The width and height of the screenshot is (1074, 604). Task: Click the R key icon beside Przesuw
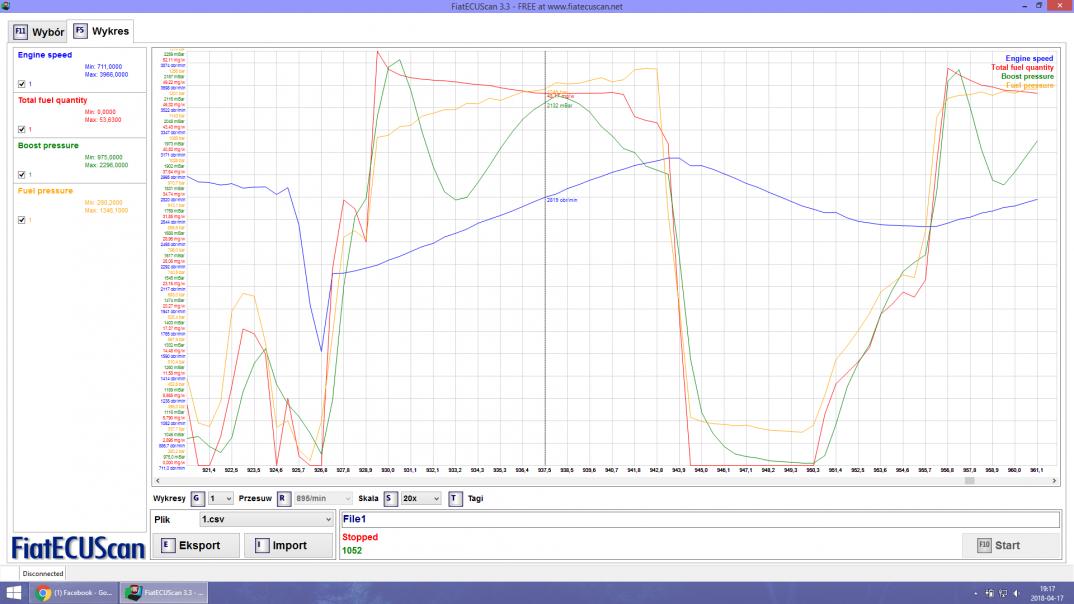tap(283, 497)
